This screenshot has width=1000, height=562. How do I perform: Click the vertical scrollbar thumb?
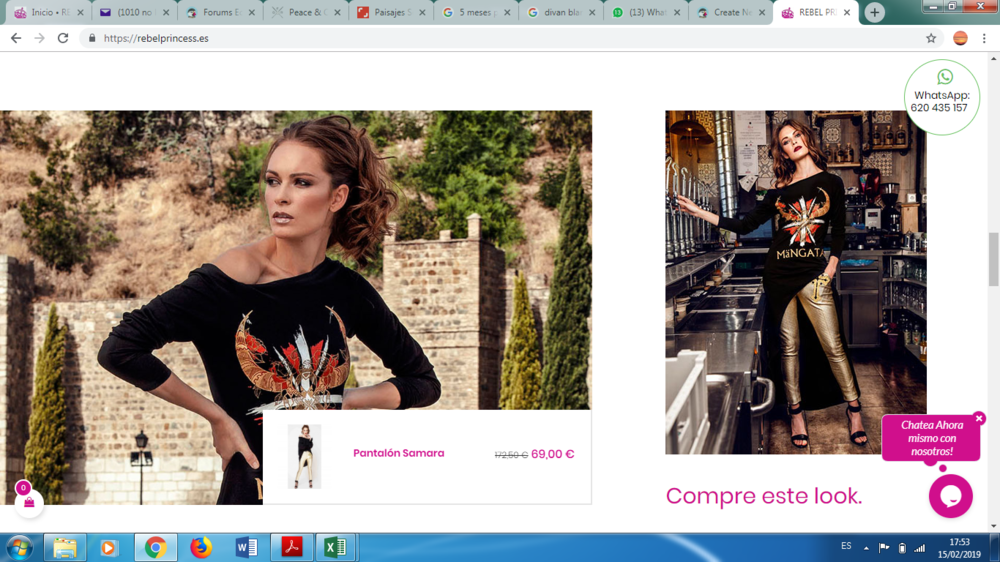point(994,259)
